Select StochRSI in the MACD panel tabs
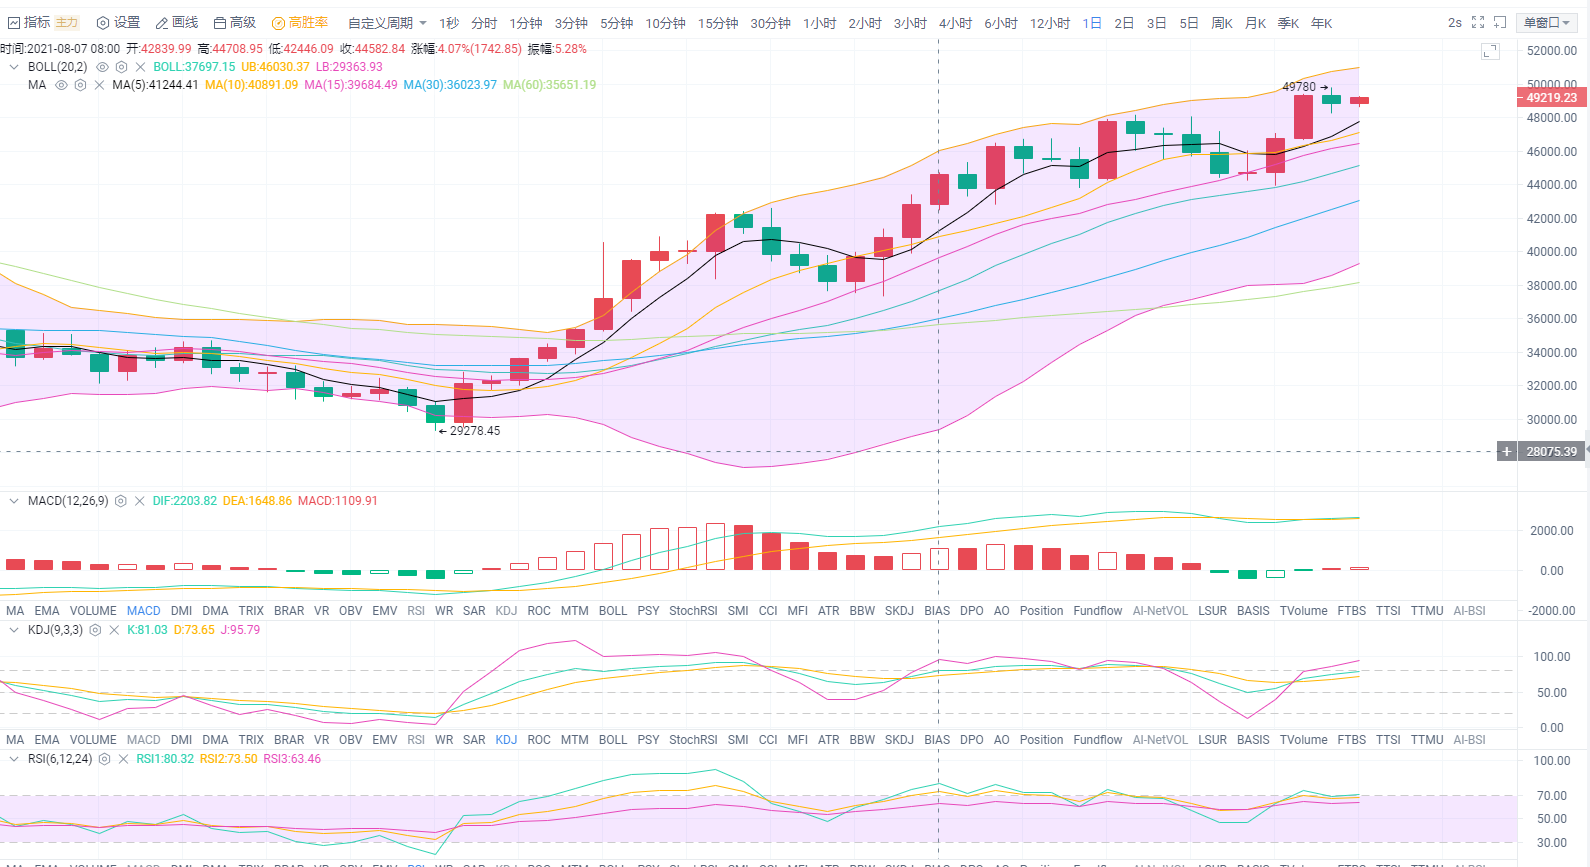 (693, 611)
